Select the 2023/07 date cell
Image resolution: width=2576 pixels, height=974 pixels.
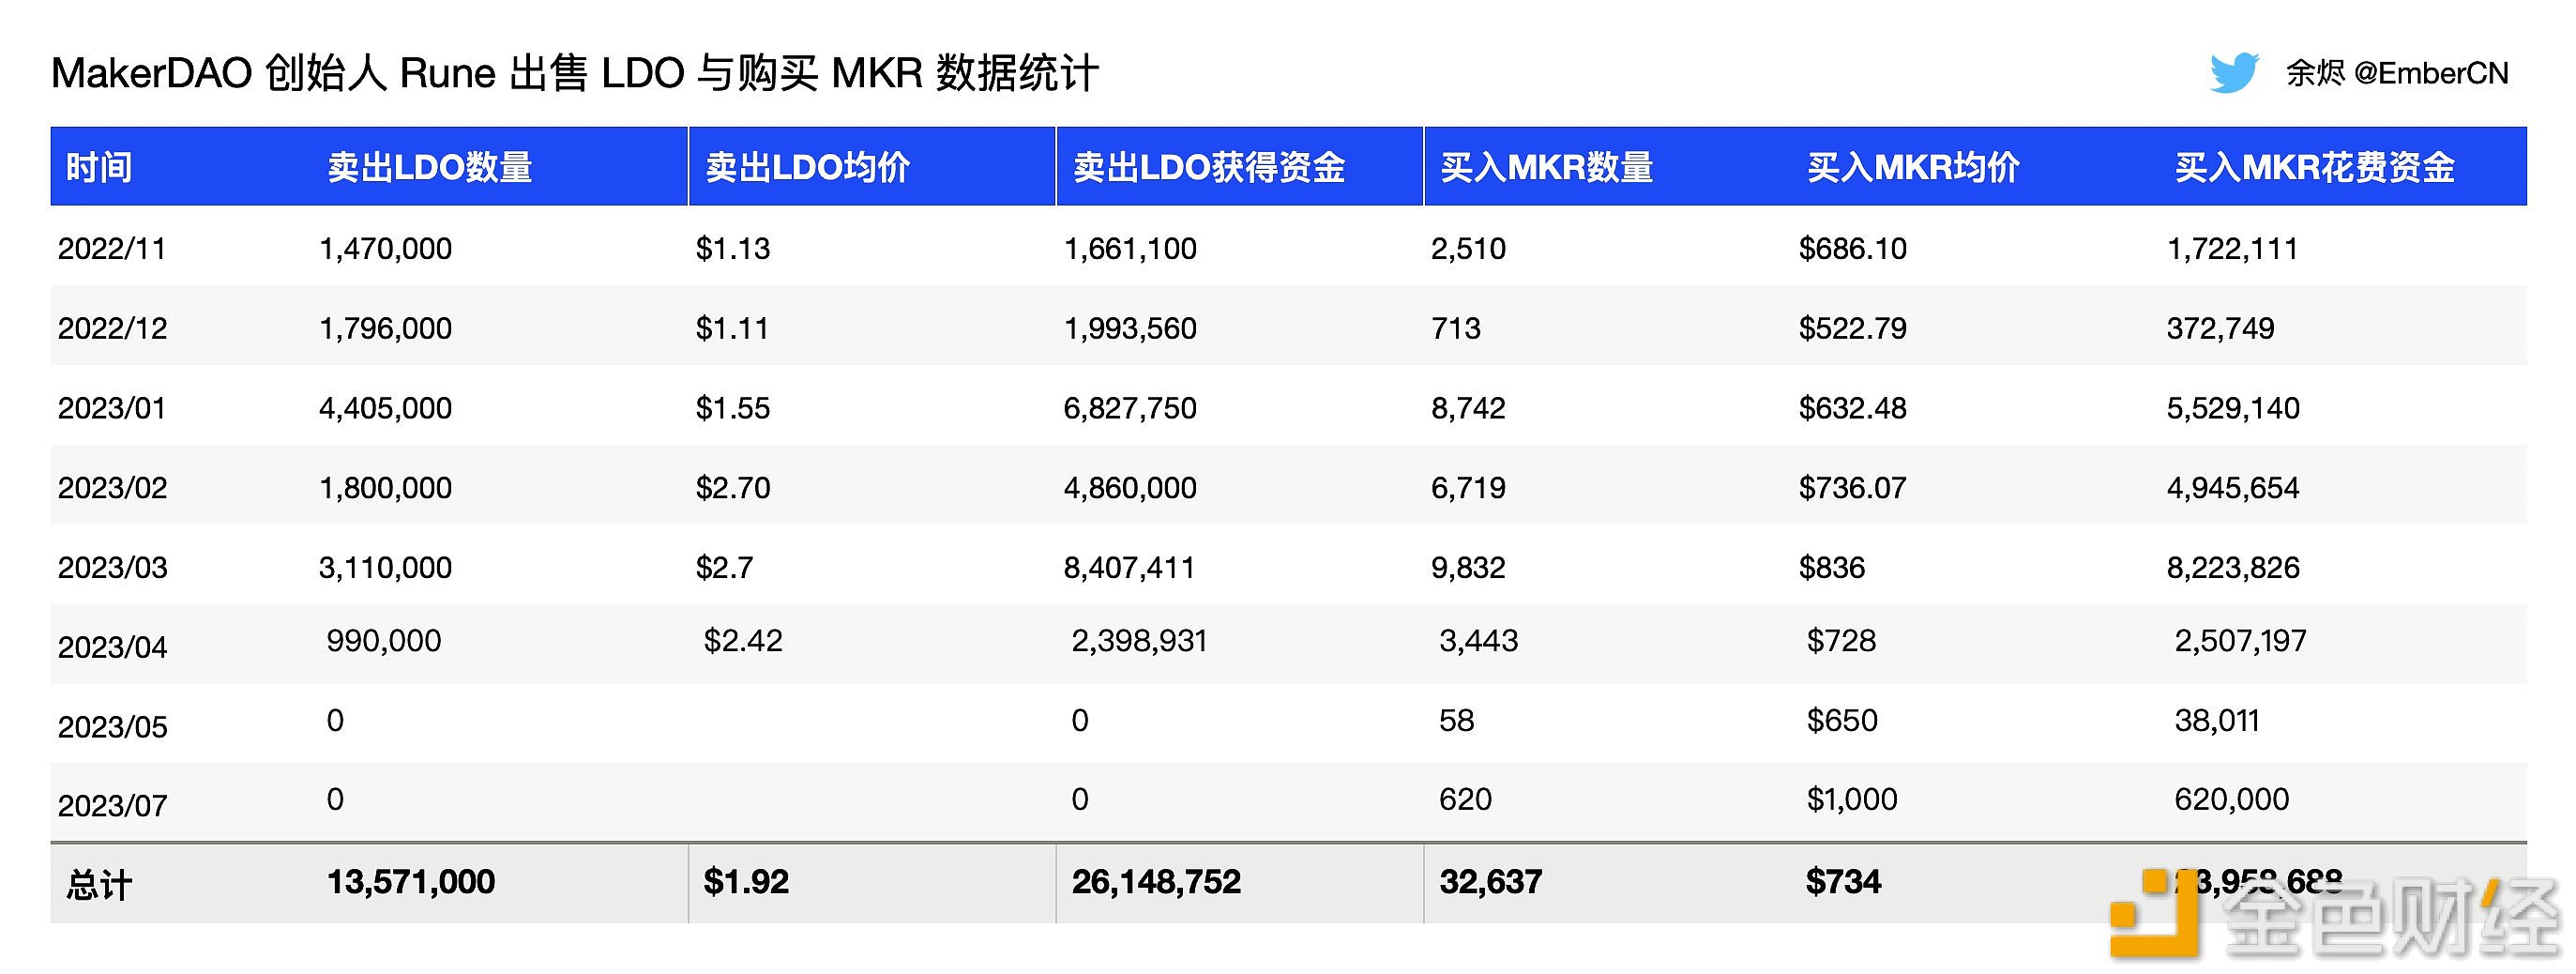[x=112, y=806]
